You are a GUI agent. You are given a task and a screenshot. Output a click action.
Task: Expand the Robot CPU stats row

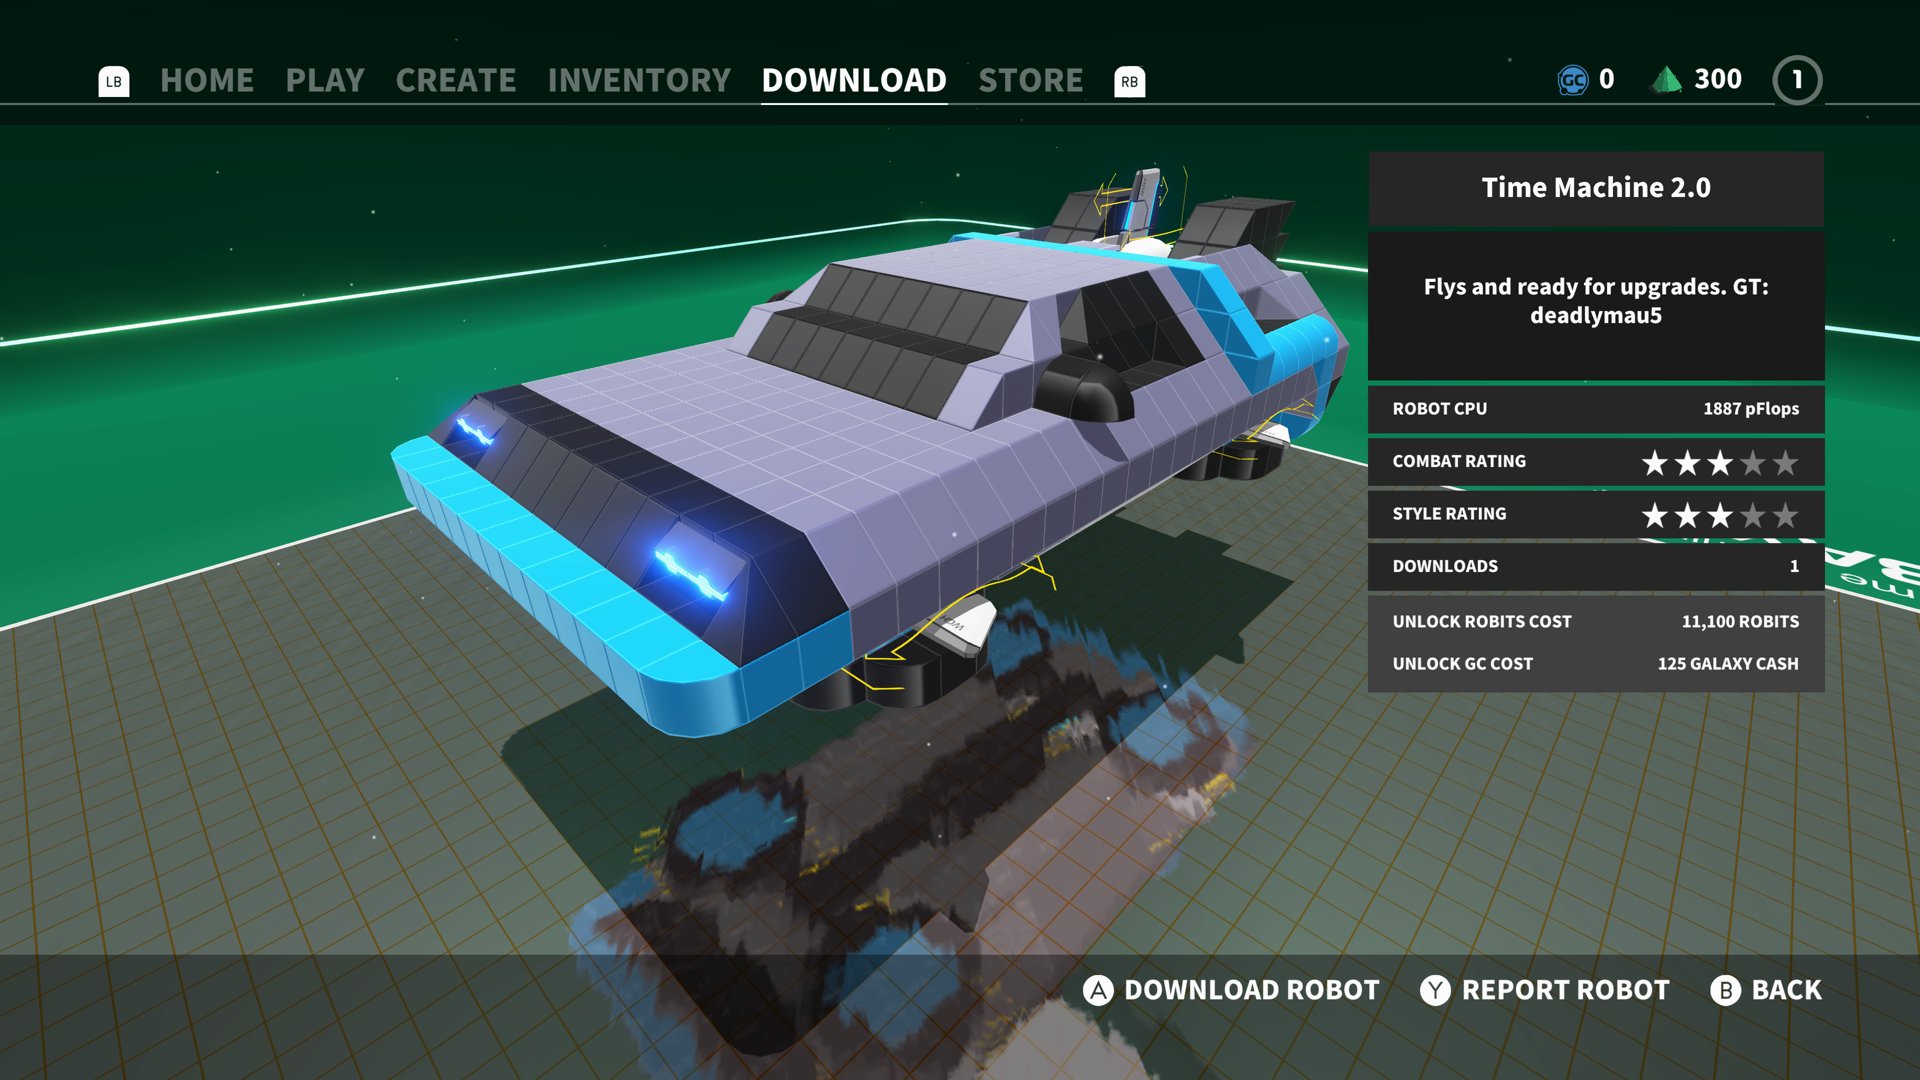click(x=1595, y=408)
